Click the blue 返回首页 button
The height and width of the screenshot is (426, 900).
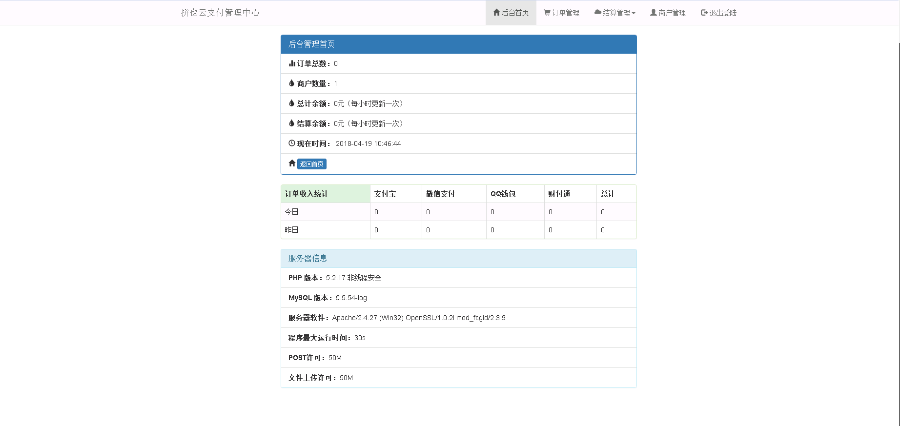(312, 164)
